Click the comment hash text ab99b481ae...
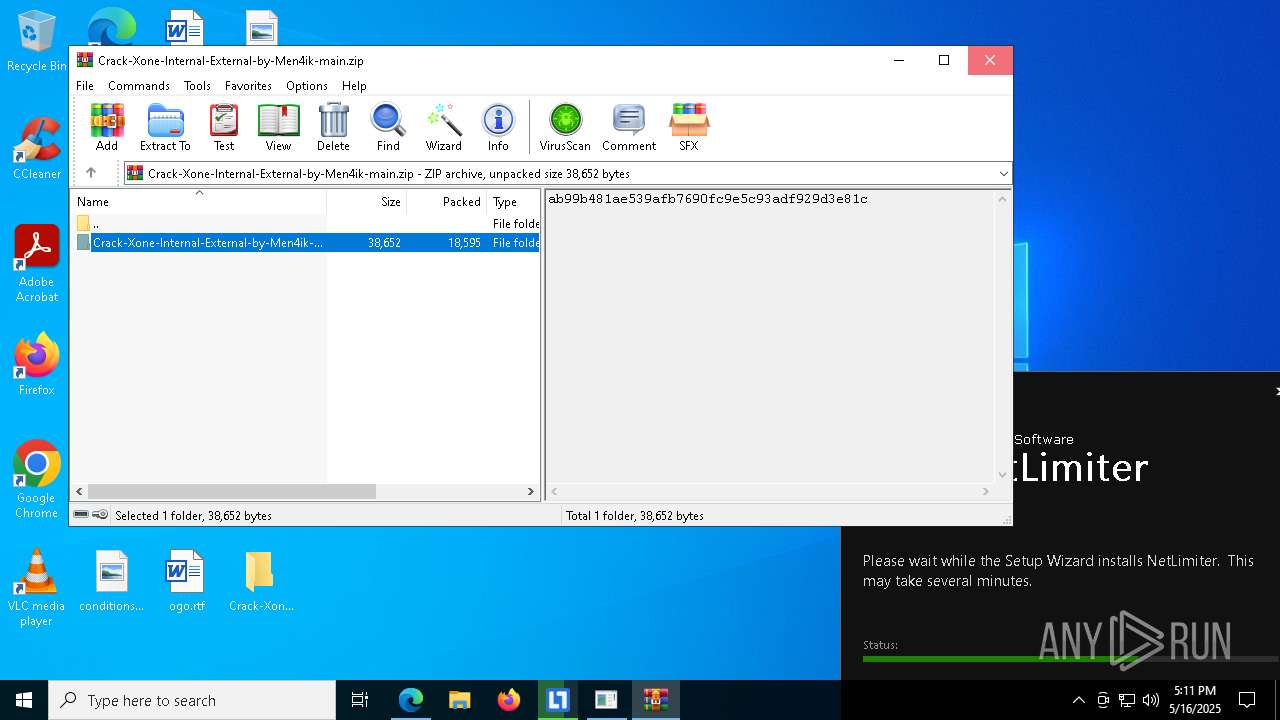The width and height of the screenshot is (1280, 720). coord(707,199)
